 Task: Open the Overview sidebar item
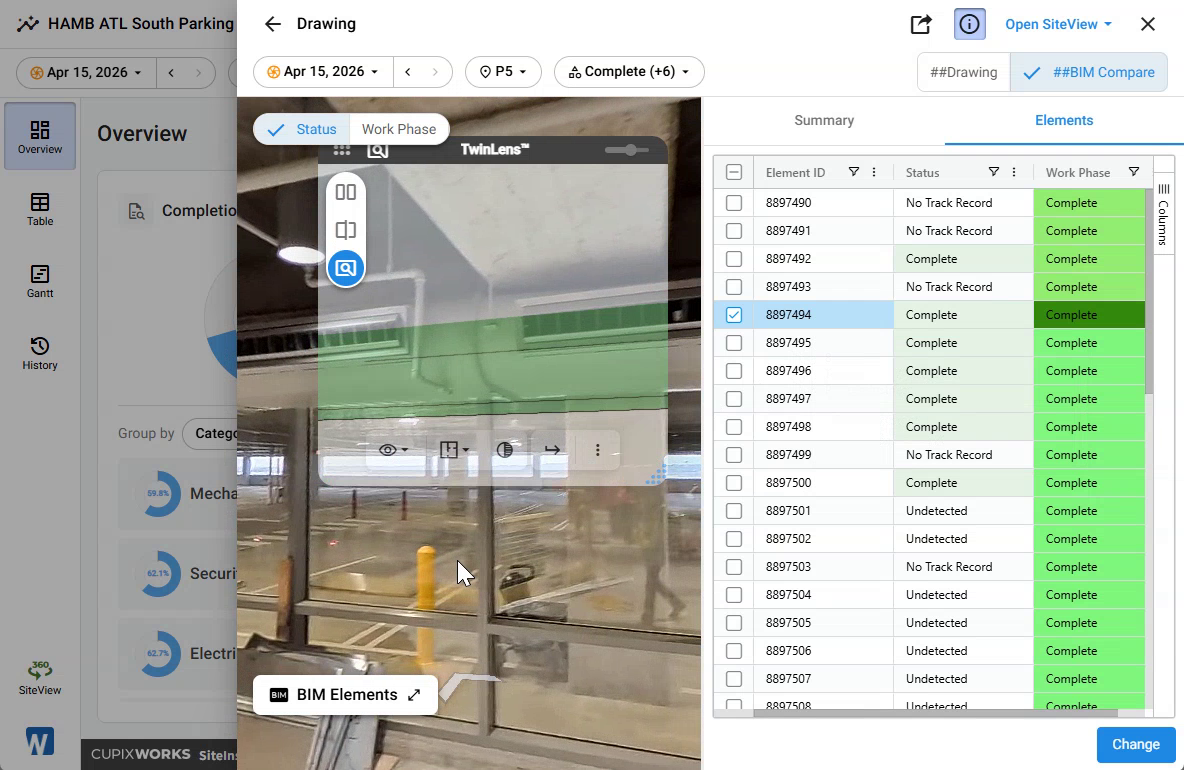[x=40, y=136]
